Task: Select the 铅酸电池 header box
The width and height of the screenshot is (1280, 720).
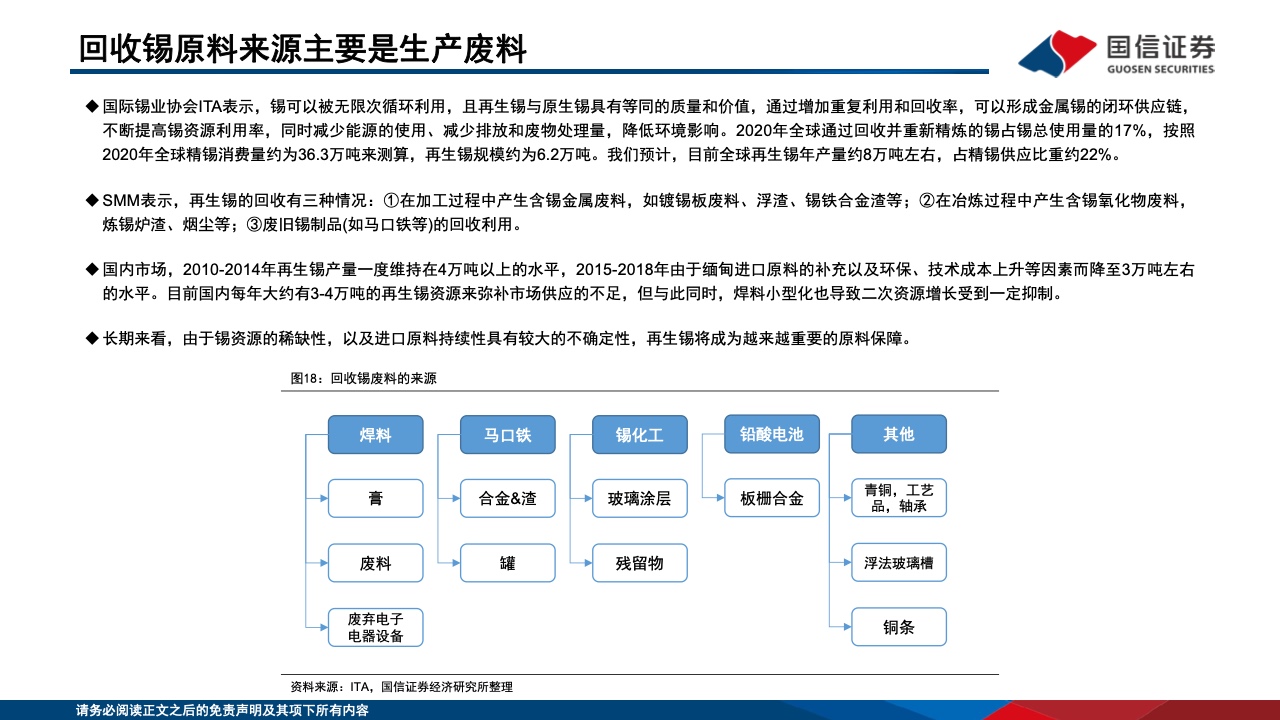Action: pos(771,435)
